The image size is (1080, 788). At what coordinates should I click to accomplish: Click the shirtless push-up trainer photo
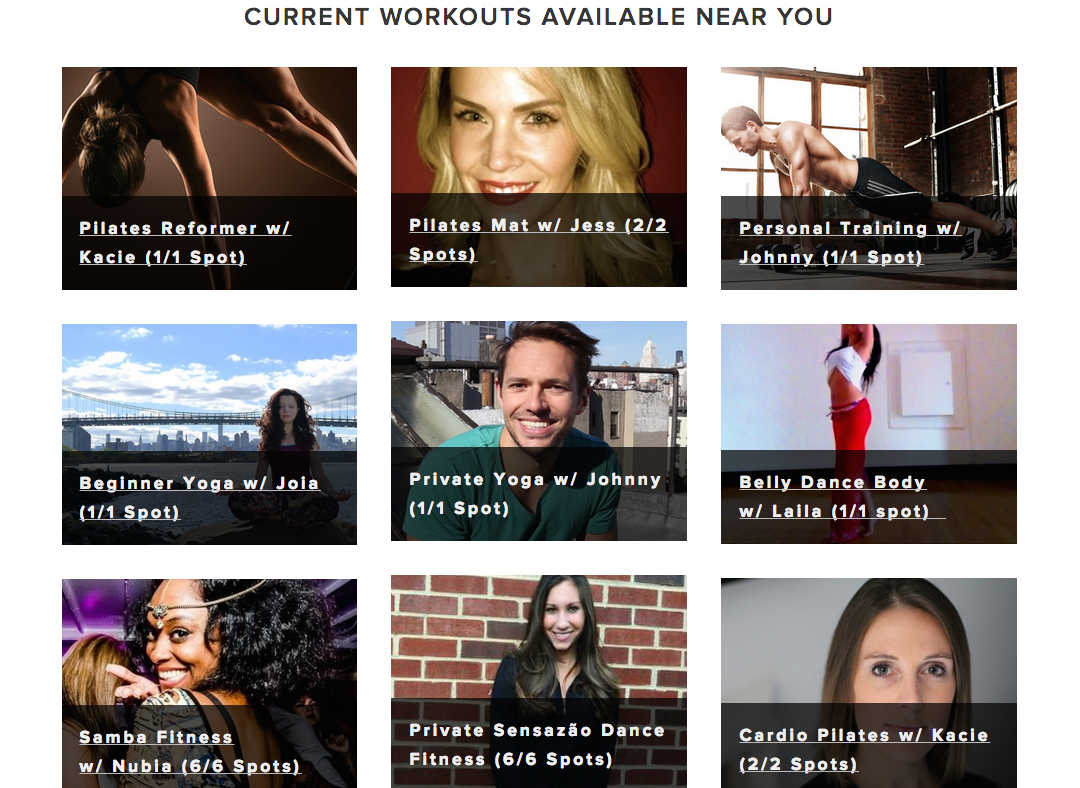(869, 132)
